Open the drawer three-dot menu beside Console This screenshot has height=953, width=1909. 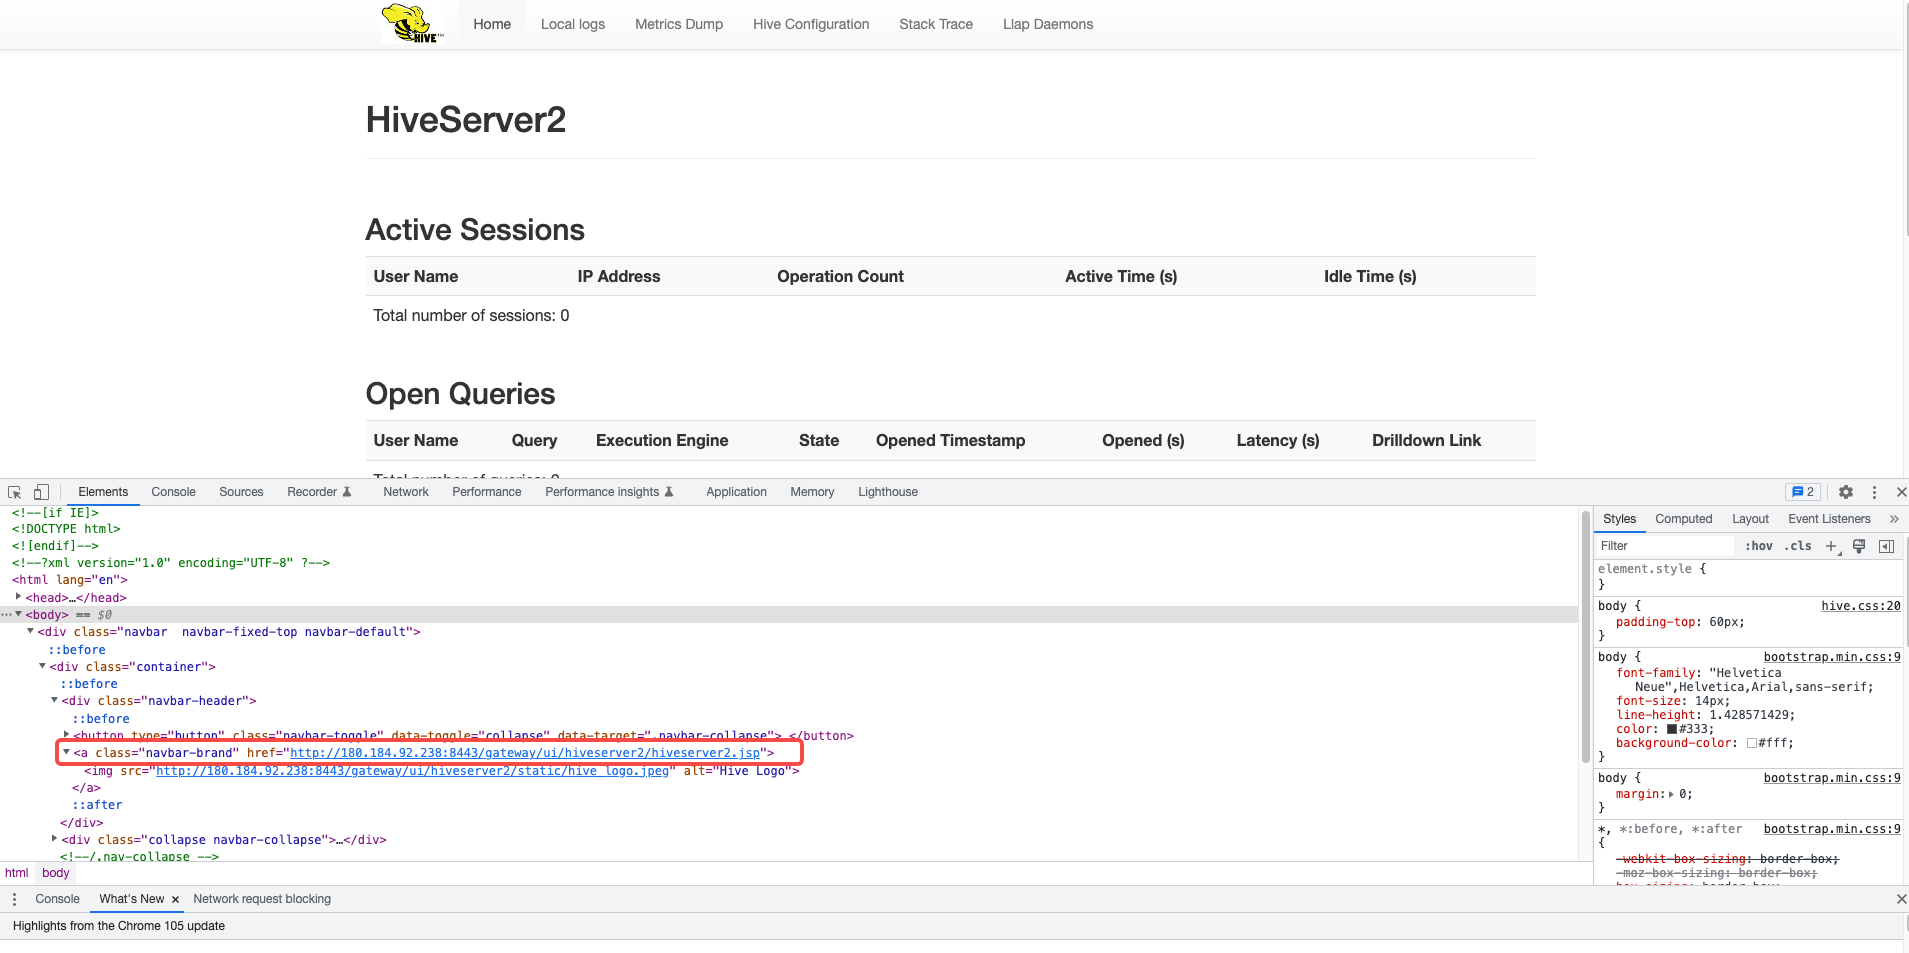point(14,899)
